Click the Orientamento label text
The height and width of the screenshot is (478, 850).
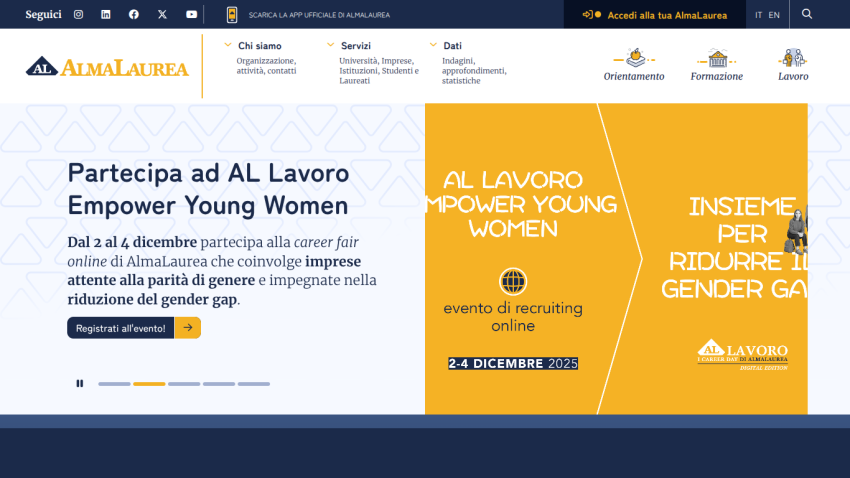tap(634, 76)
